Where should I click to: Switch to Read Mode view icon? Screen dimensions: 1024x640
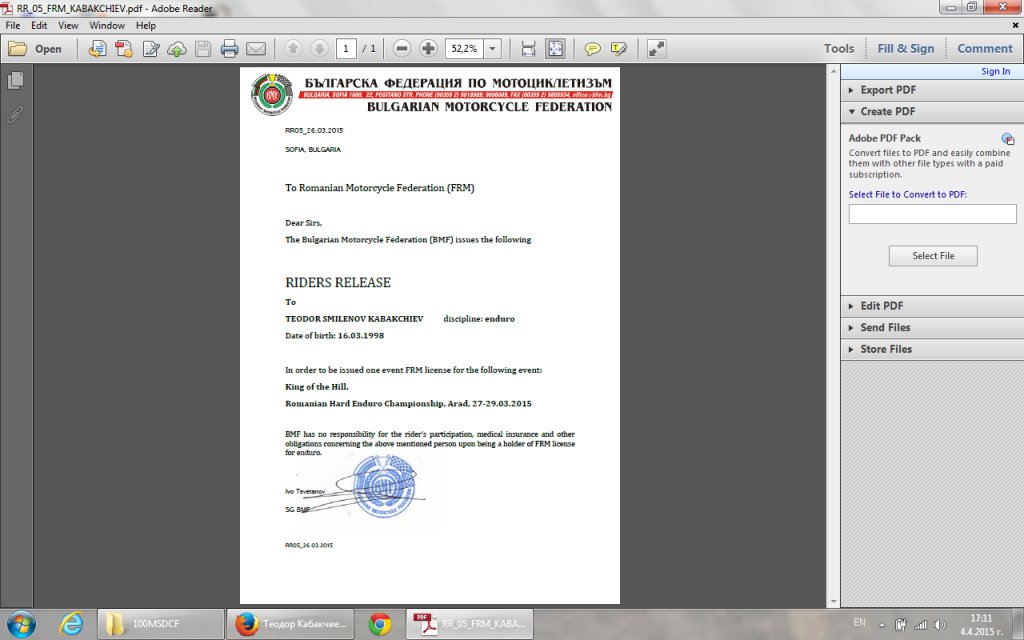(656, 49)
